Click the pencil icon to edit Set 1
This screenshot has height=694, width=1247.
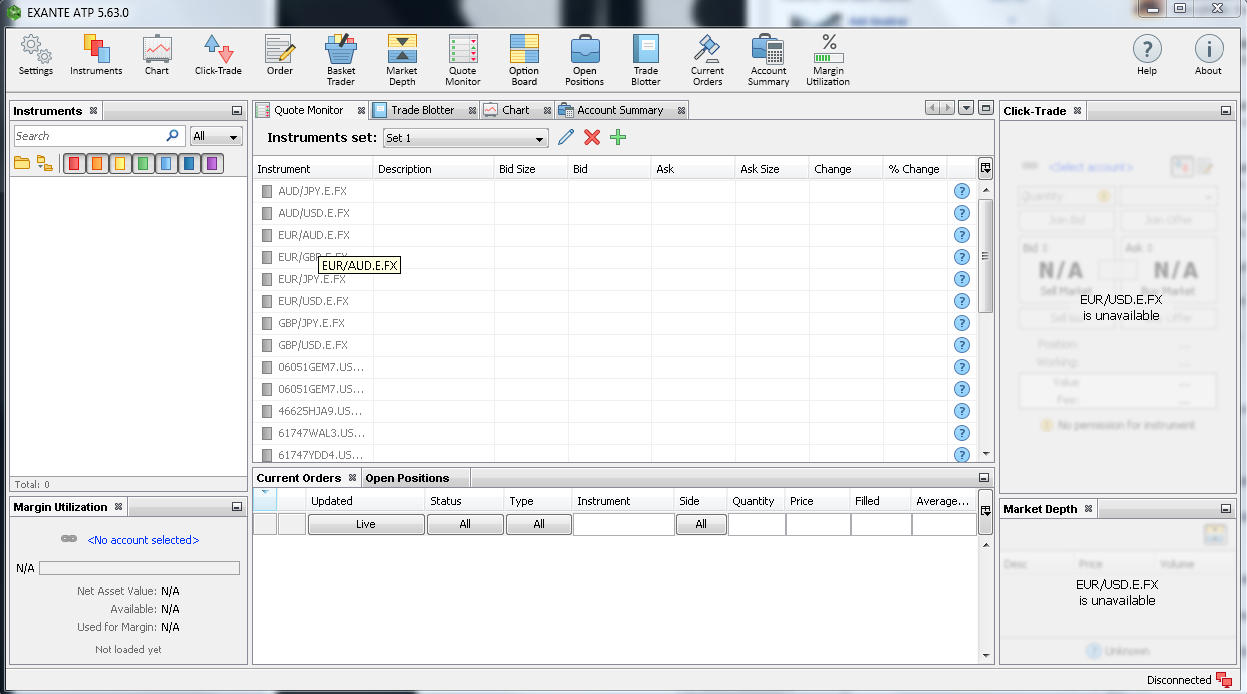point(566,137)
